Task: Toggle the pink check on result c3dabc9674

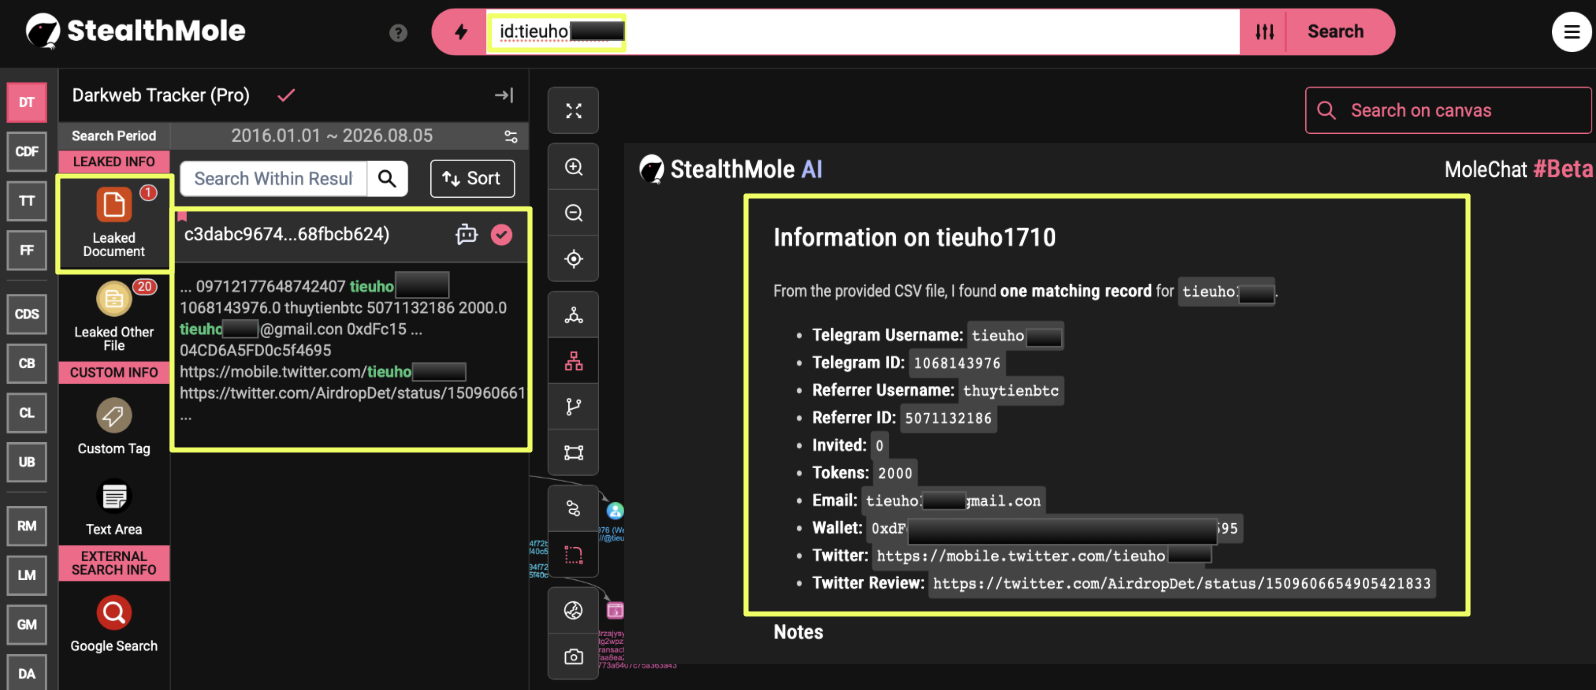Action: [502, 234]
